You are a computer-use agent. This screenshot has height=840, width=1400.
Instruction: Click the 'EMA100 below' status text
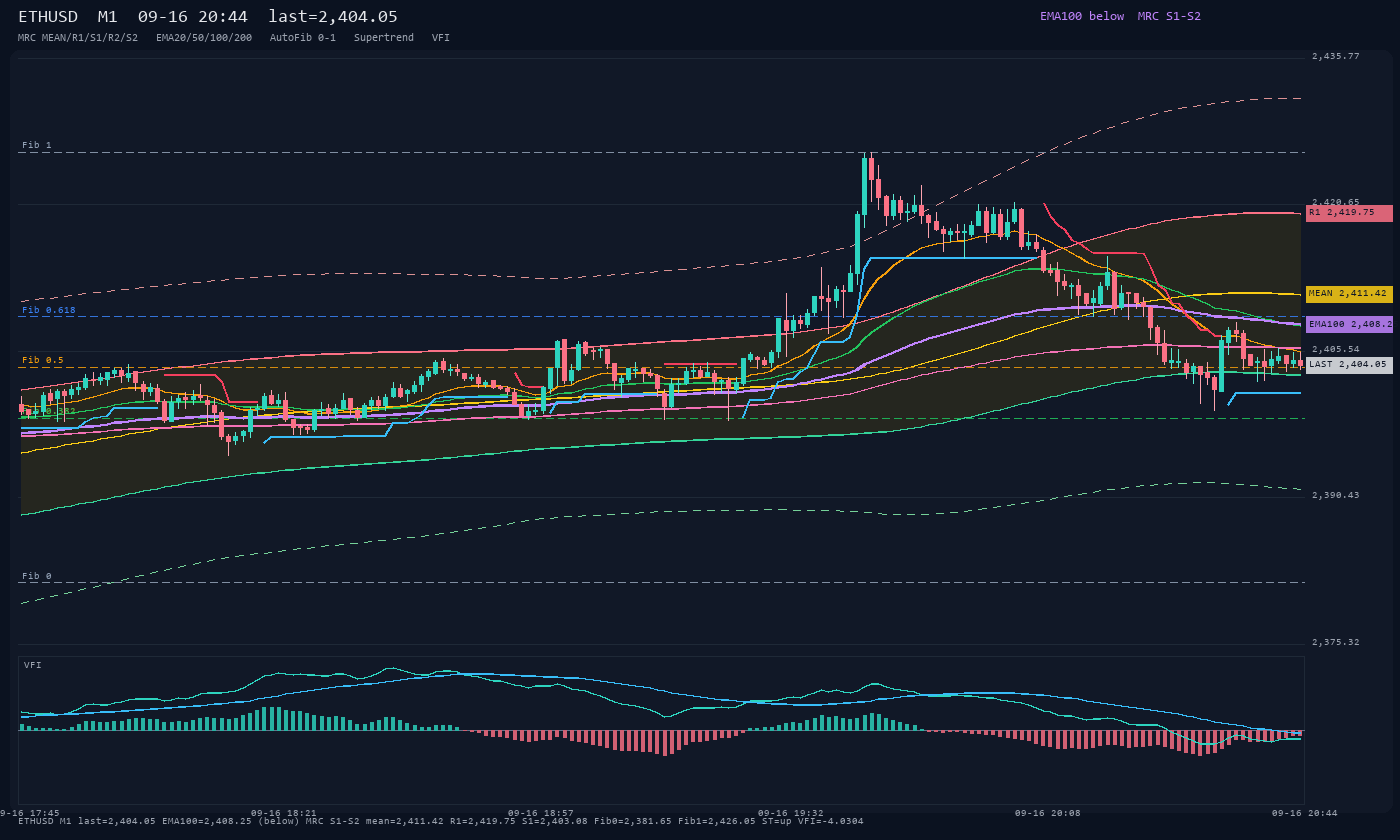1082,16
